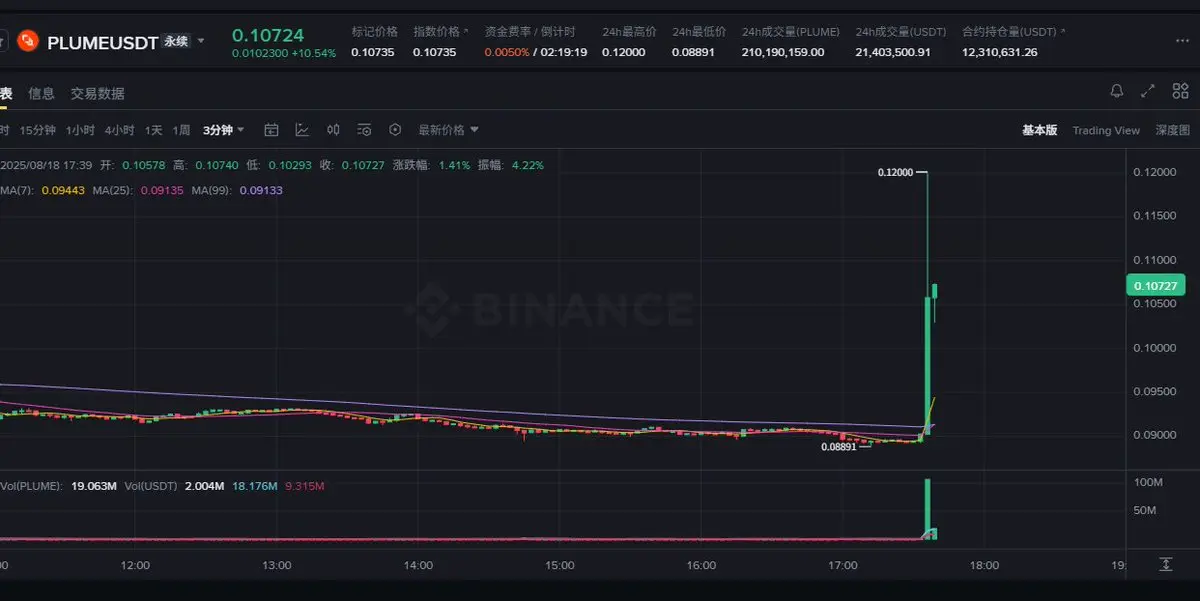The height and width of the screenshot is (601, 1200).
Task: Switch to the 交易数据 tab
Action: click(x=97, y=93)
